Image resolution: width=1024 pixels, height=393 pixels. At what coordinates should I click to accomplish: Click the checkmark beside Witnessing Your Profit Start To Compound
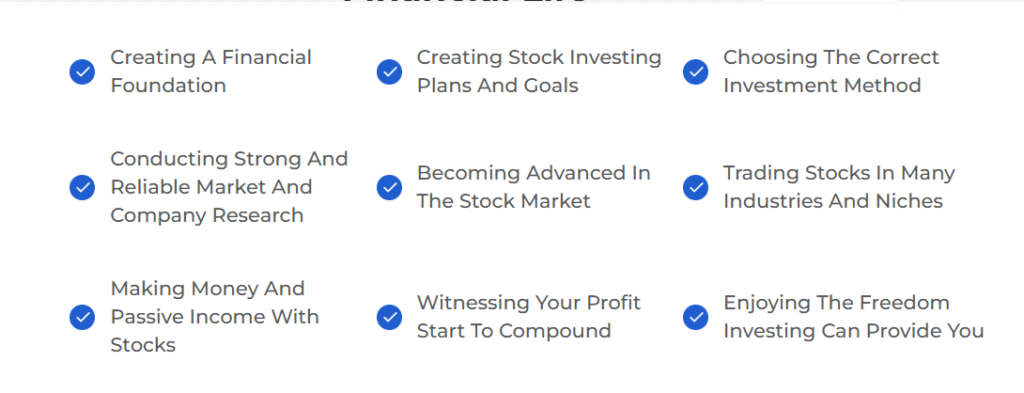389,317
